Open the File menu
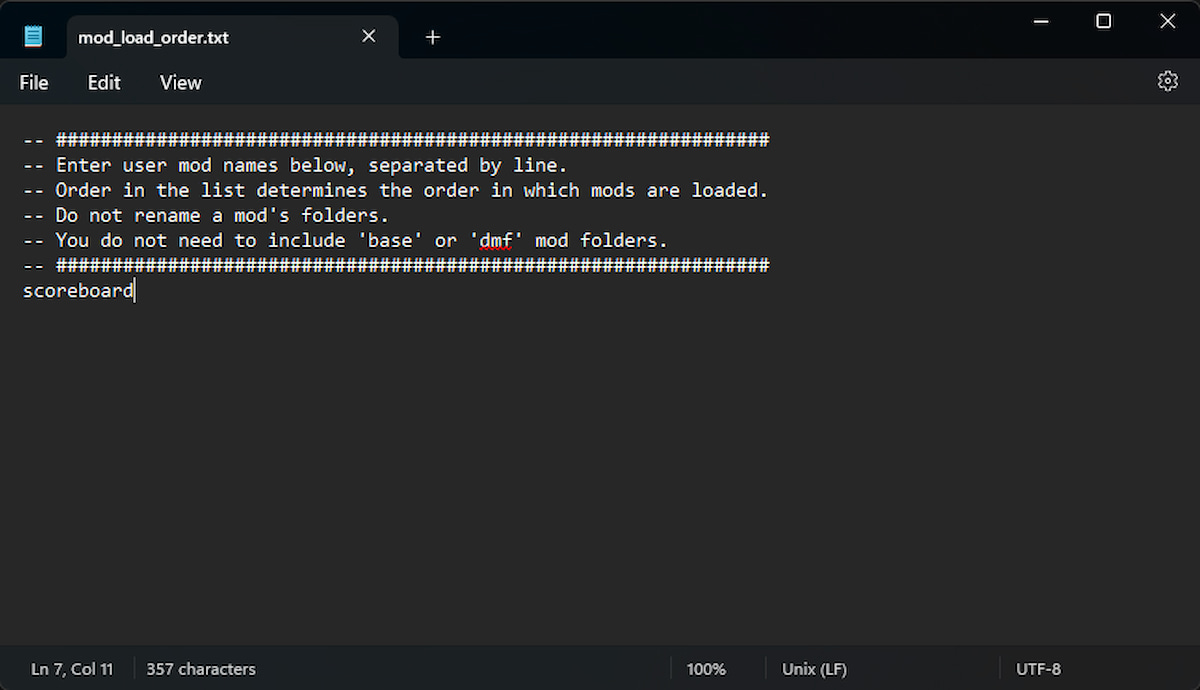The image size is (1200, 690). pyautogui.click(x=34, y=83)
